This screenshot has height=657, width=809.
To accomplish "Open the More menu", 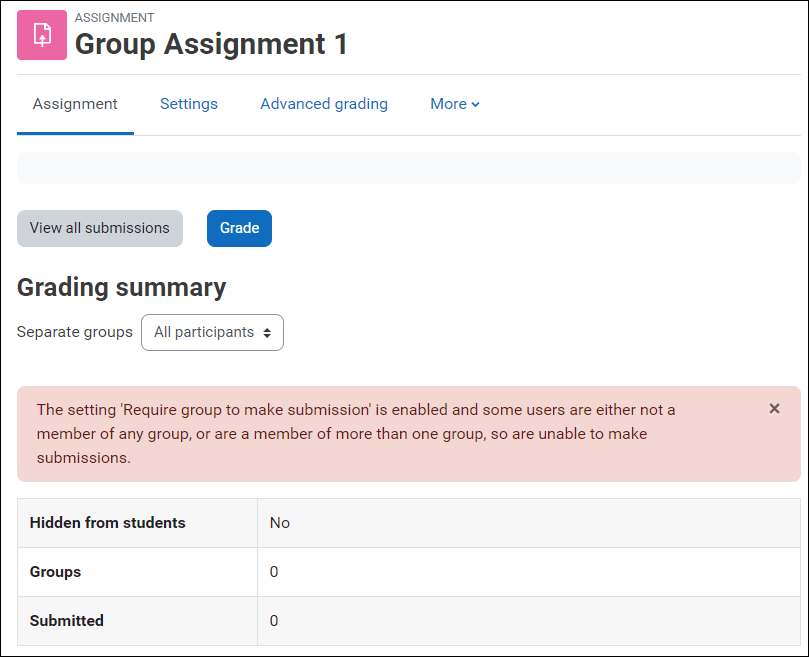I will pos(454,103).
